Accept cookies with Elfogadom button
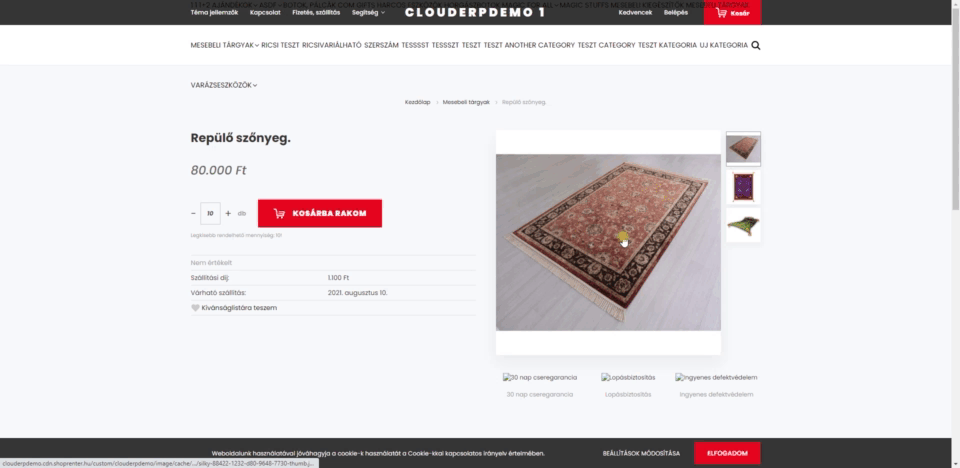The image size is (960, 468). (x=727, y=453)
